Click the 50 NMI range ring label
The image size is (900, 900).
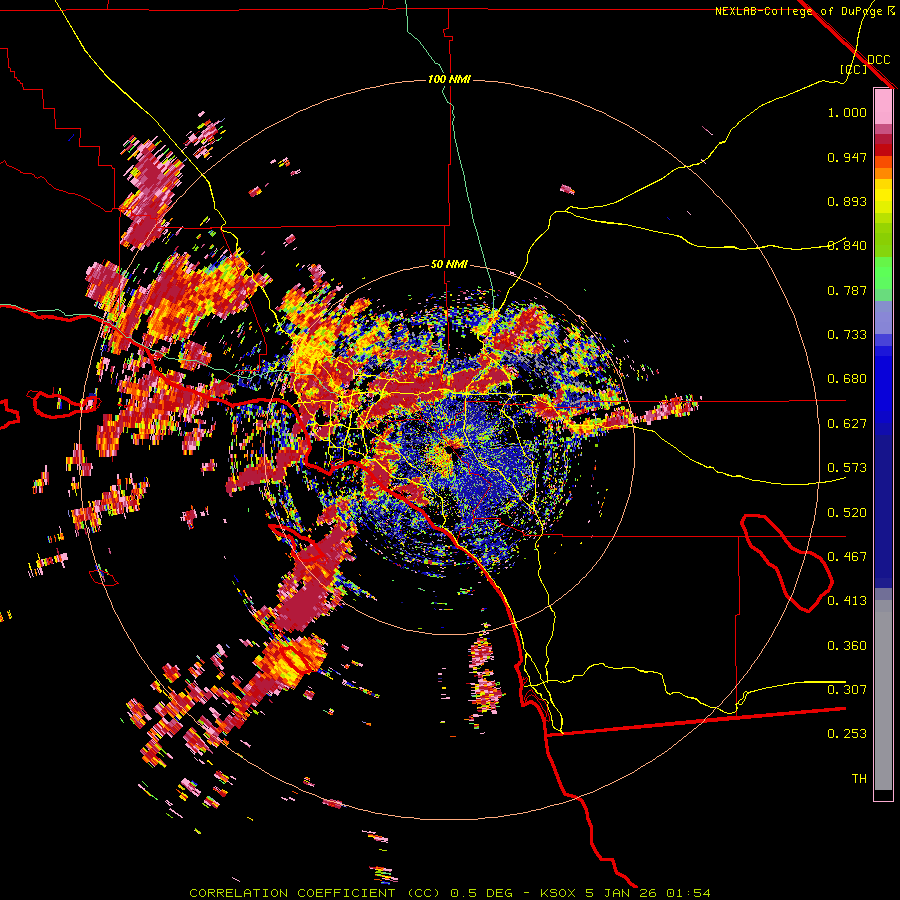pyautogui.click(x=449, y=264)
